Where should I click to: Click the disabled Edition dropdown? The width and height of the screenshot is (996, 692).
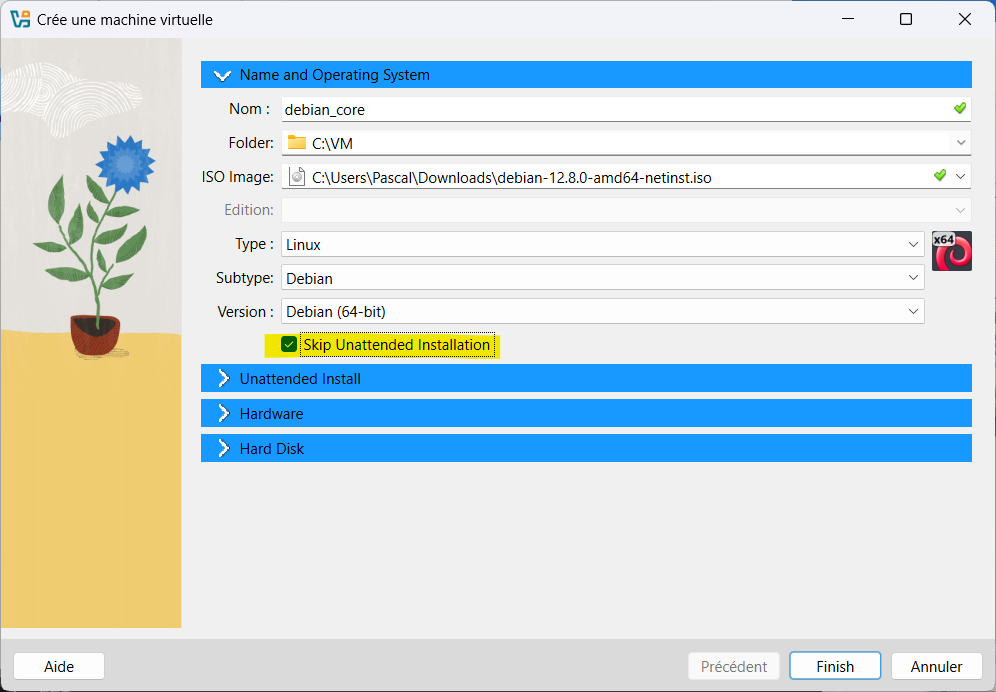[626, 210]
